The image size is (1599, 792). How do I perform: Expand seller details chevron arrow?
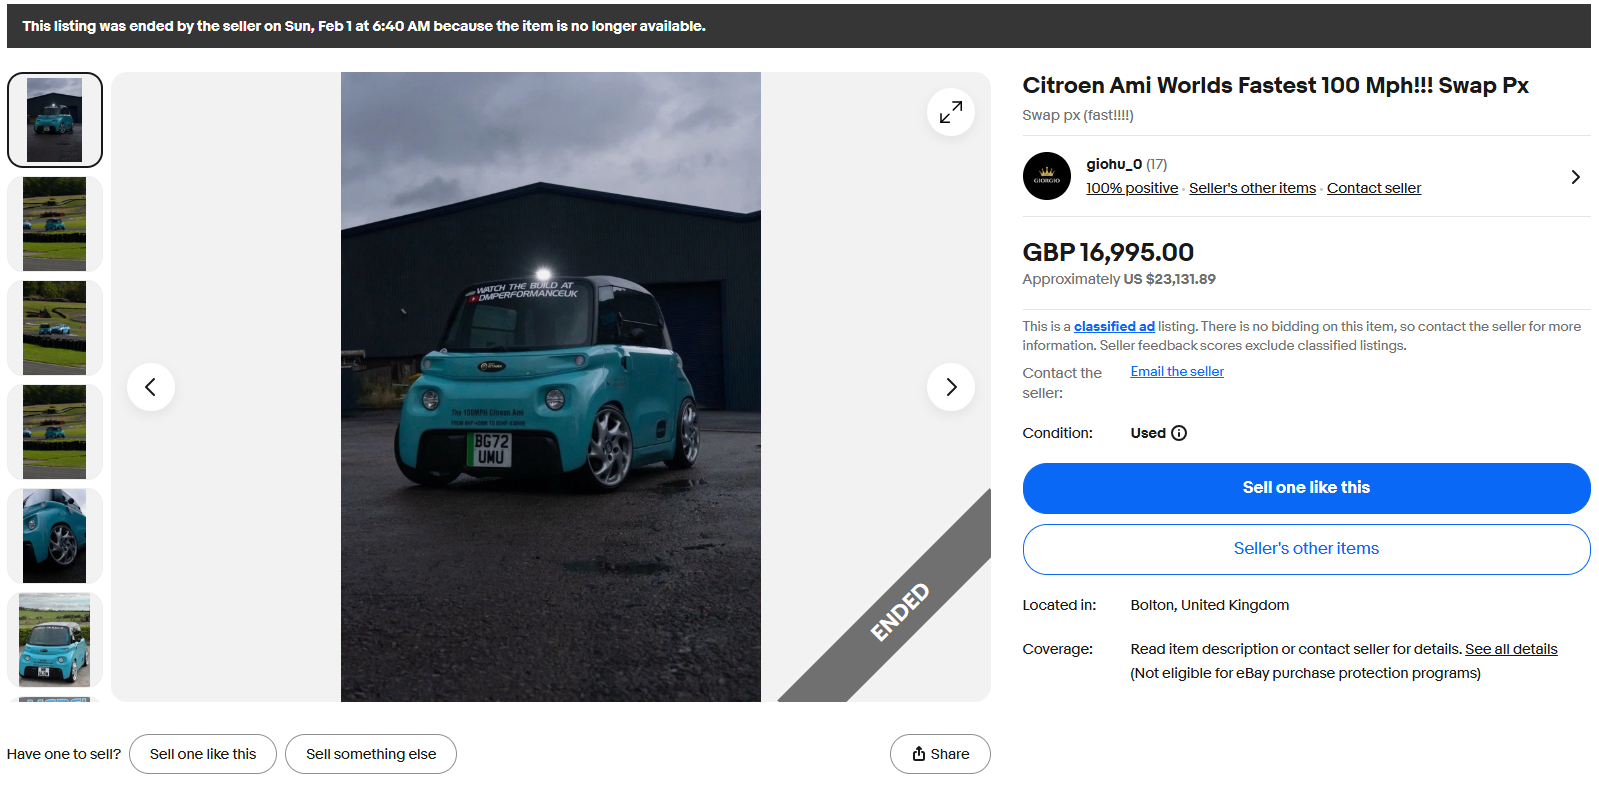[x=1575, y=177]
